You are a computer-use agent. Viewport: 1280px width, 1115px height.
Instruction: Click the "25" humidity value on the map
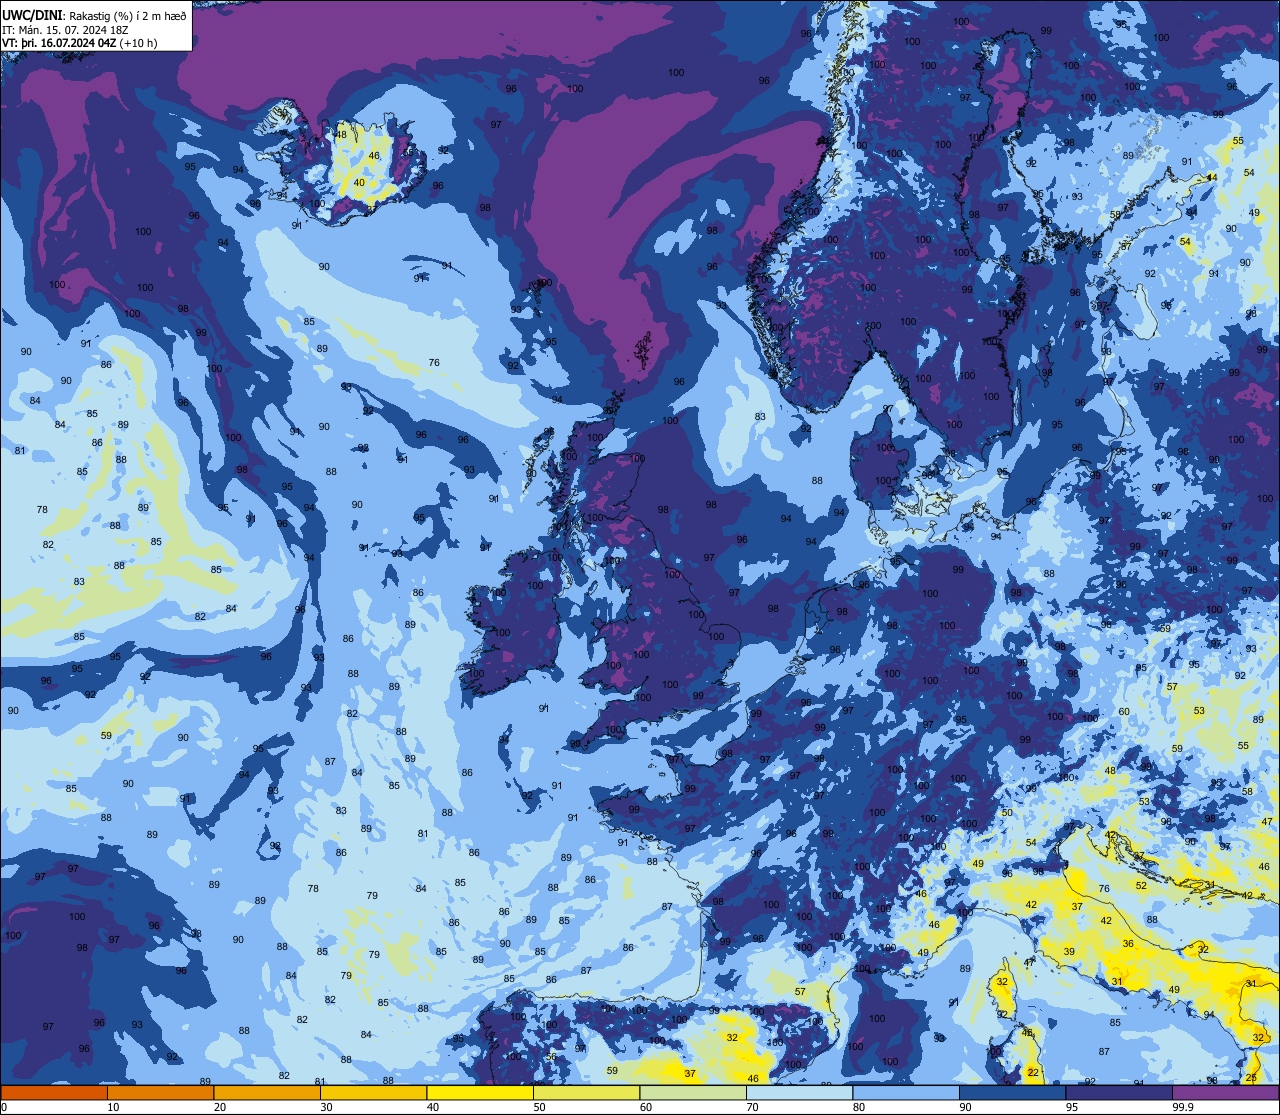point(1251,1077)
